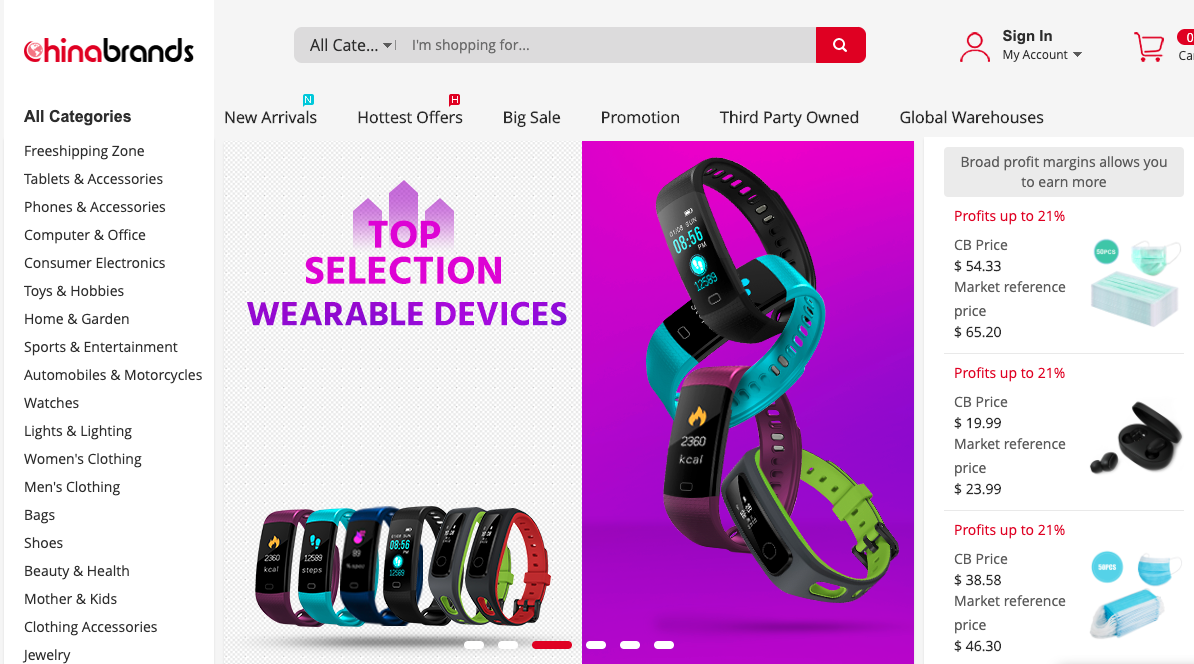
Task: Select the active red carousel indicator
Action: (551, 645)
